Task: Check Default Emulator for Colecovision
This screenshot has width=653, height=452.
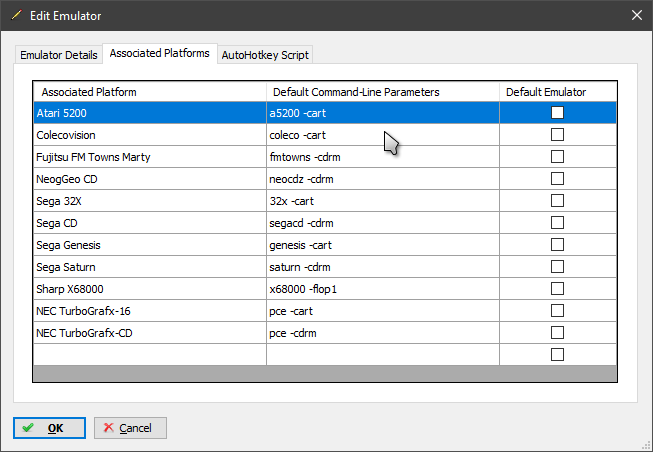Action: coord(557,135)
